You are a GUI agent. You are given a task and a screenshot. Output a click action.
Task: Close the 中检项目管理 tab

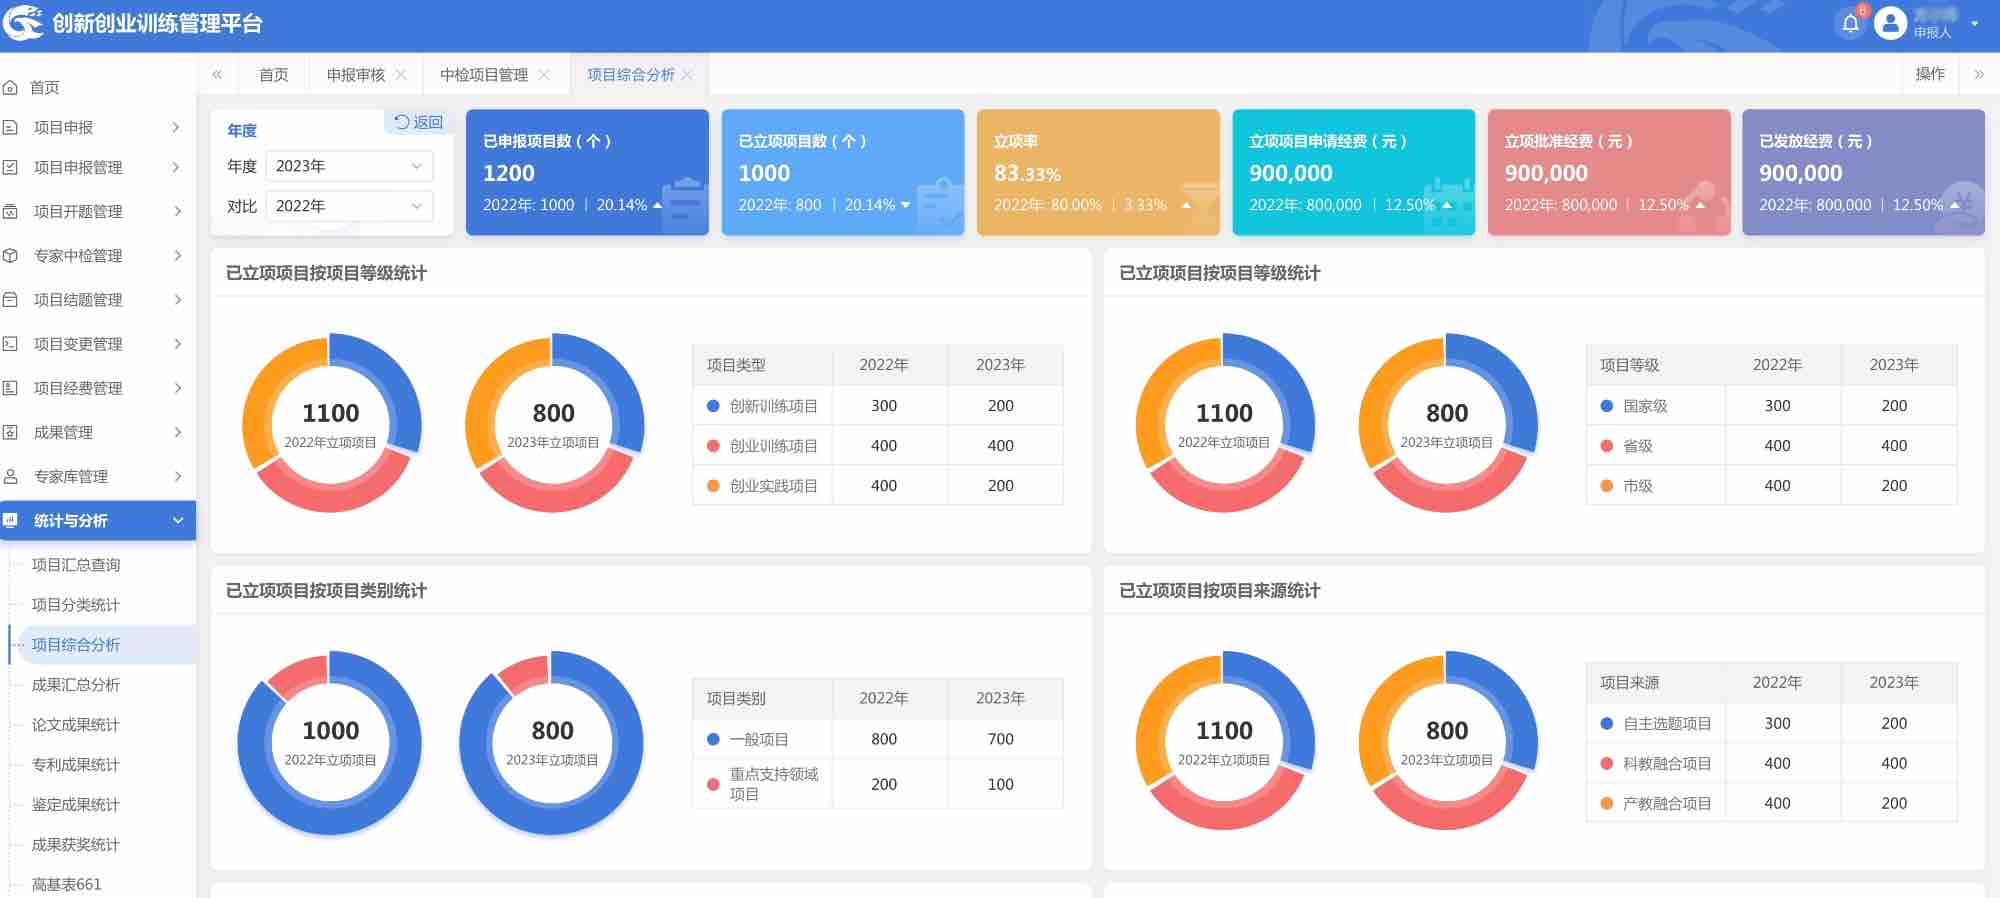[544, 75]
